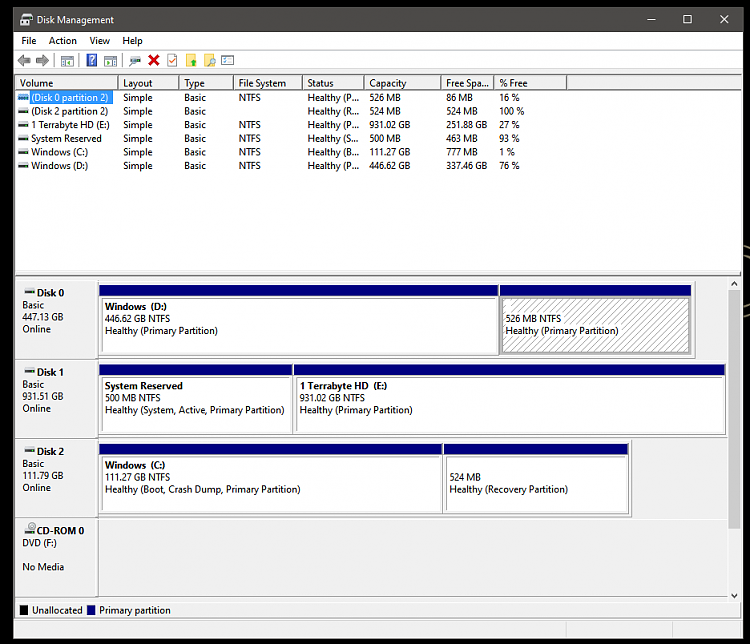Click the Disk Management title bar icon
The image size is (750, 644).
tap(26, 20)
